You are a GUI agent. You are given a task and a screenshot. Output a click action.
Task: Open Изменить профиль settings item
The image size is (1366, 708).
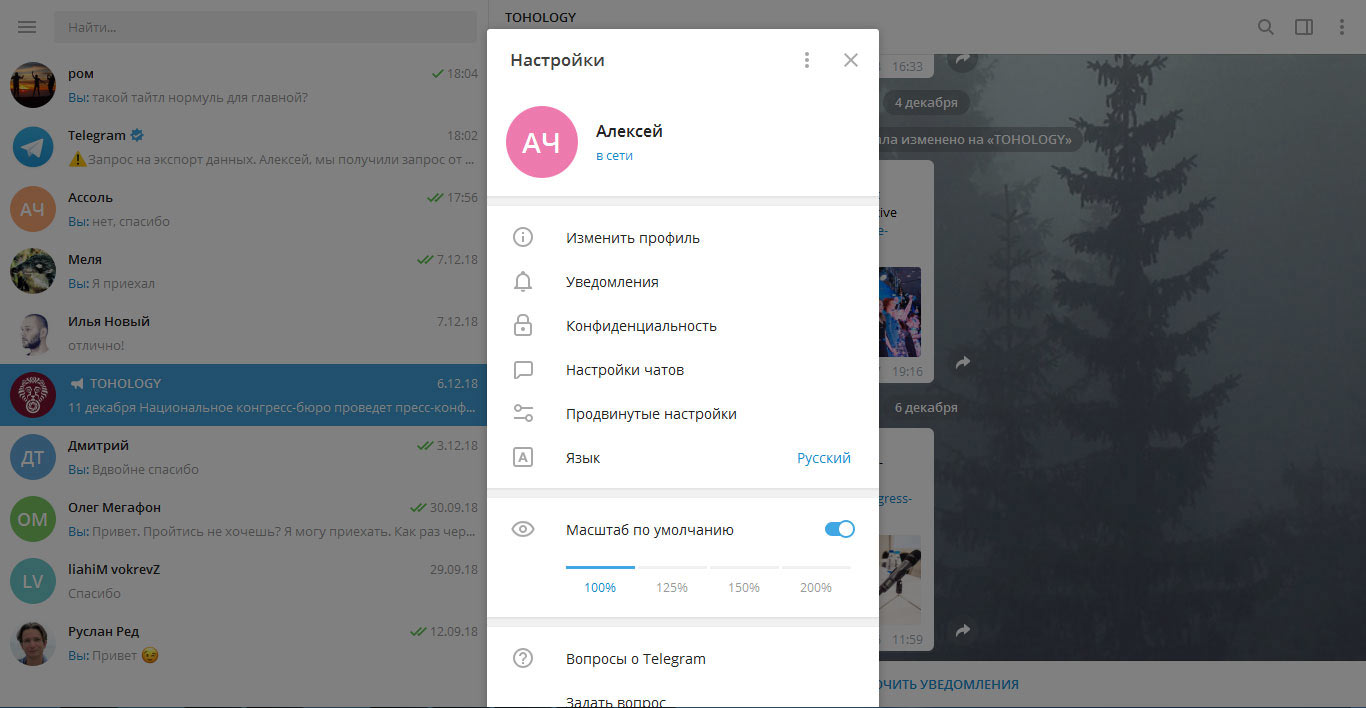pyautogui.click(x=633, y=238)
